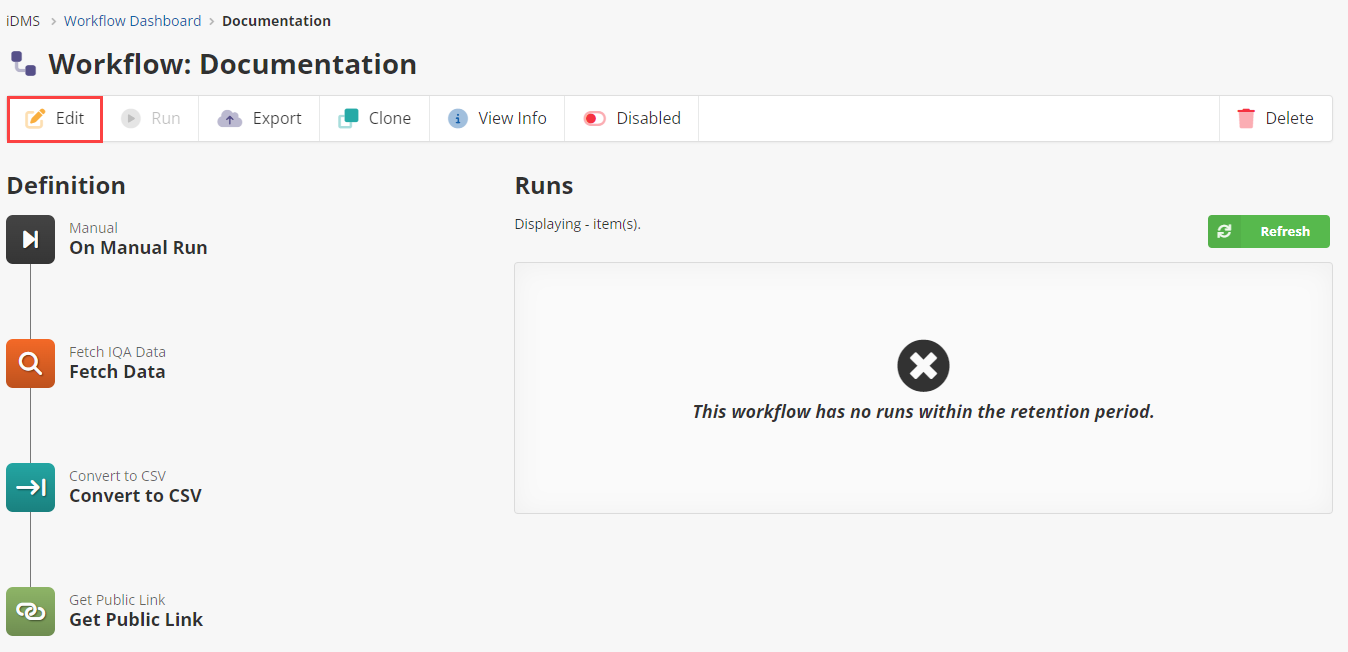Open the iDMS breadcrumb link

click(23, 21)
